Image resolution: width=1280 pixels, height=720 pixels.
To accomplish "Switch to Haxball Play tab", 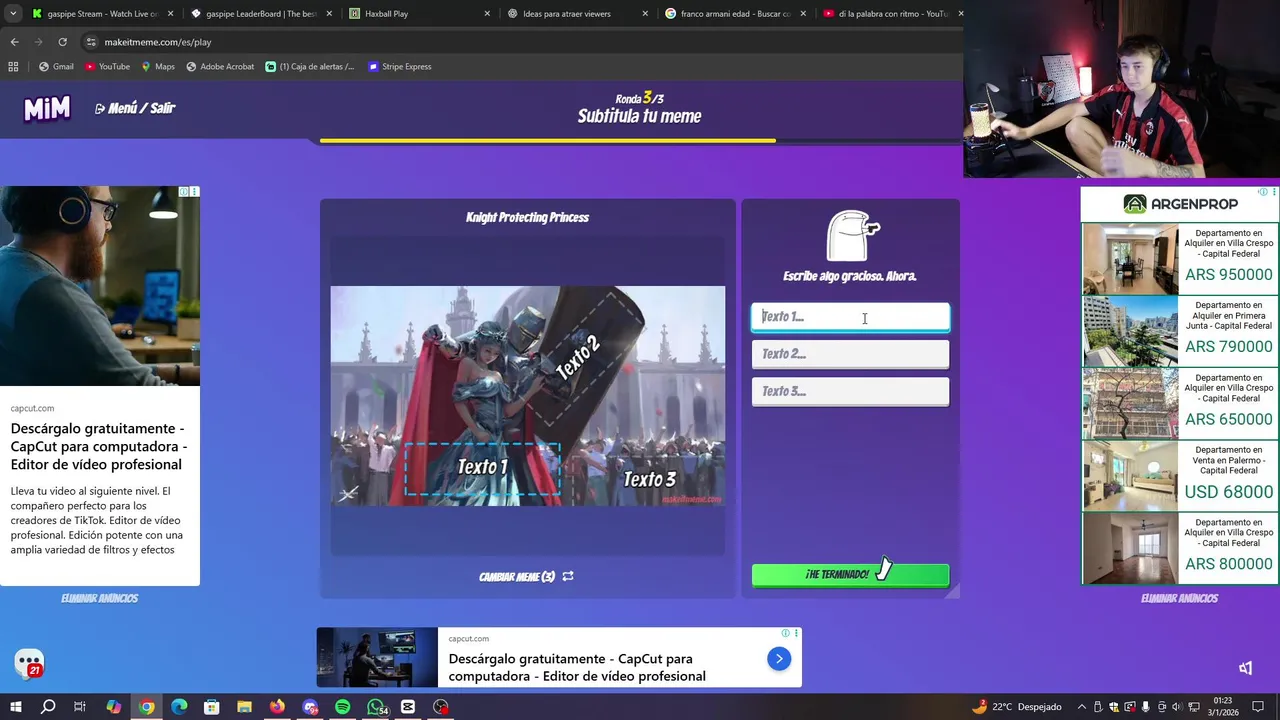I will click(x=420, y=14).
